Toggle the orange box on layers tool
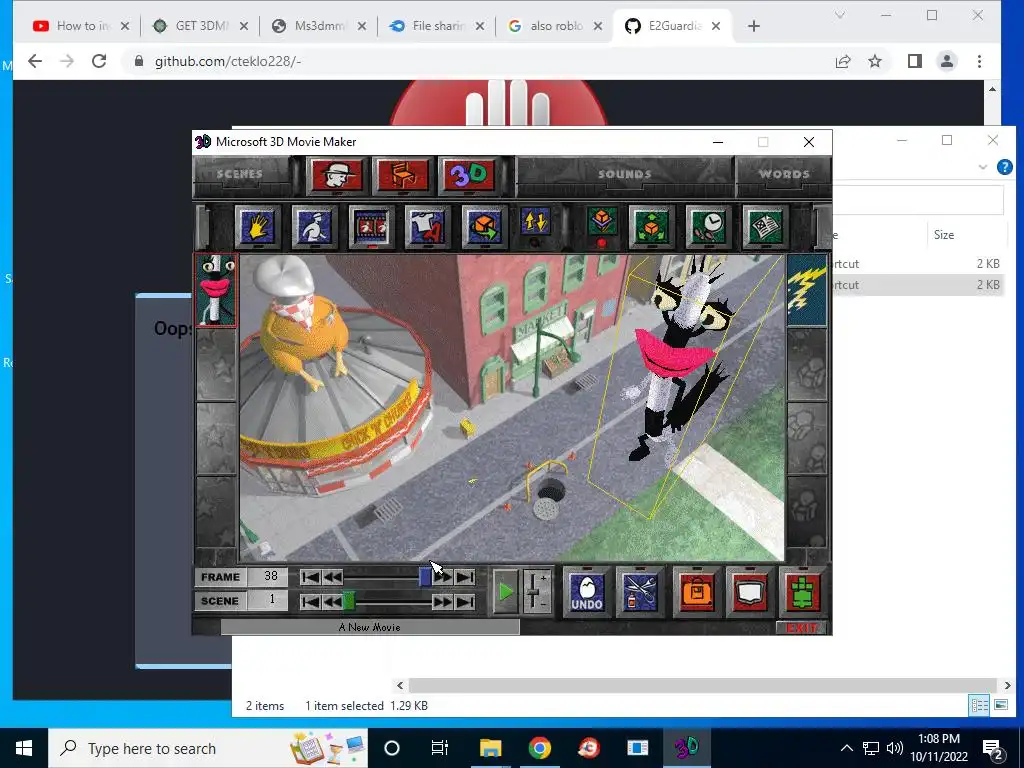 (601, 222)
